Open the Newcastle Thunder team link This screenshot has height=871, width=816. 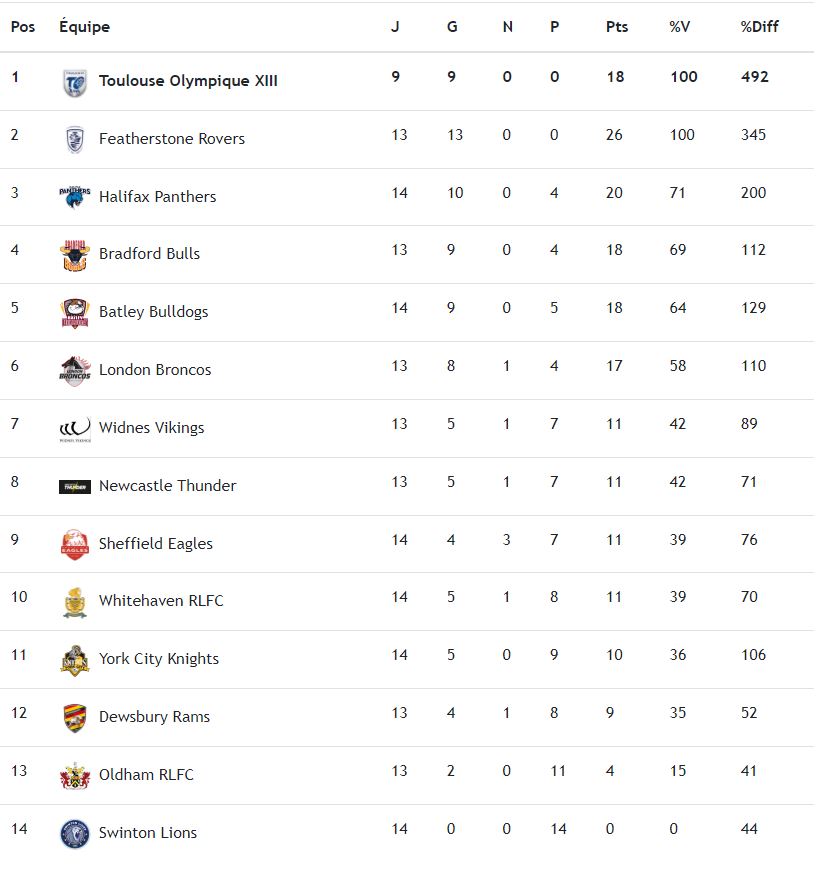coord(167,486)
